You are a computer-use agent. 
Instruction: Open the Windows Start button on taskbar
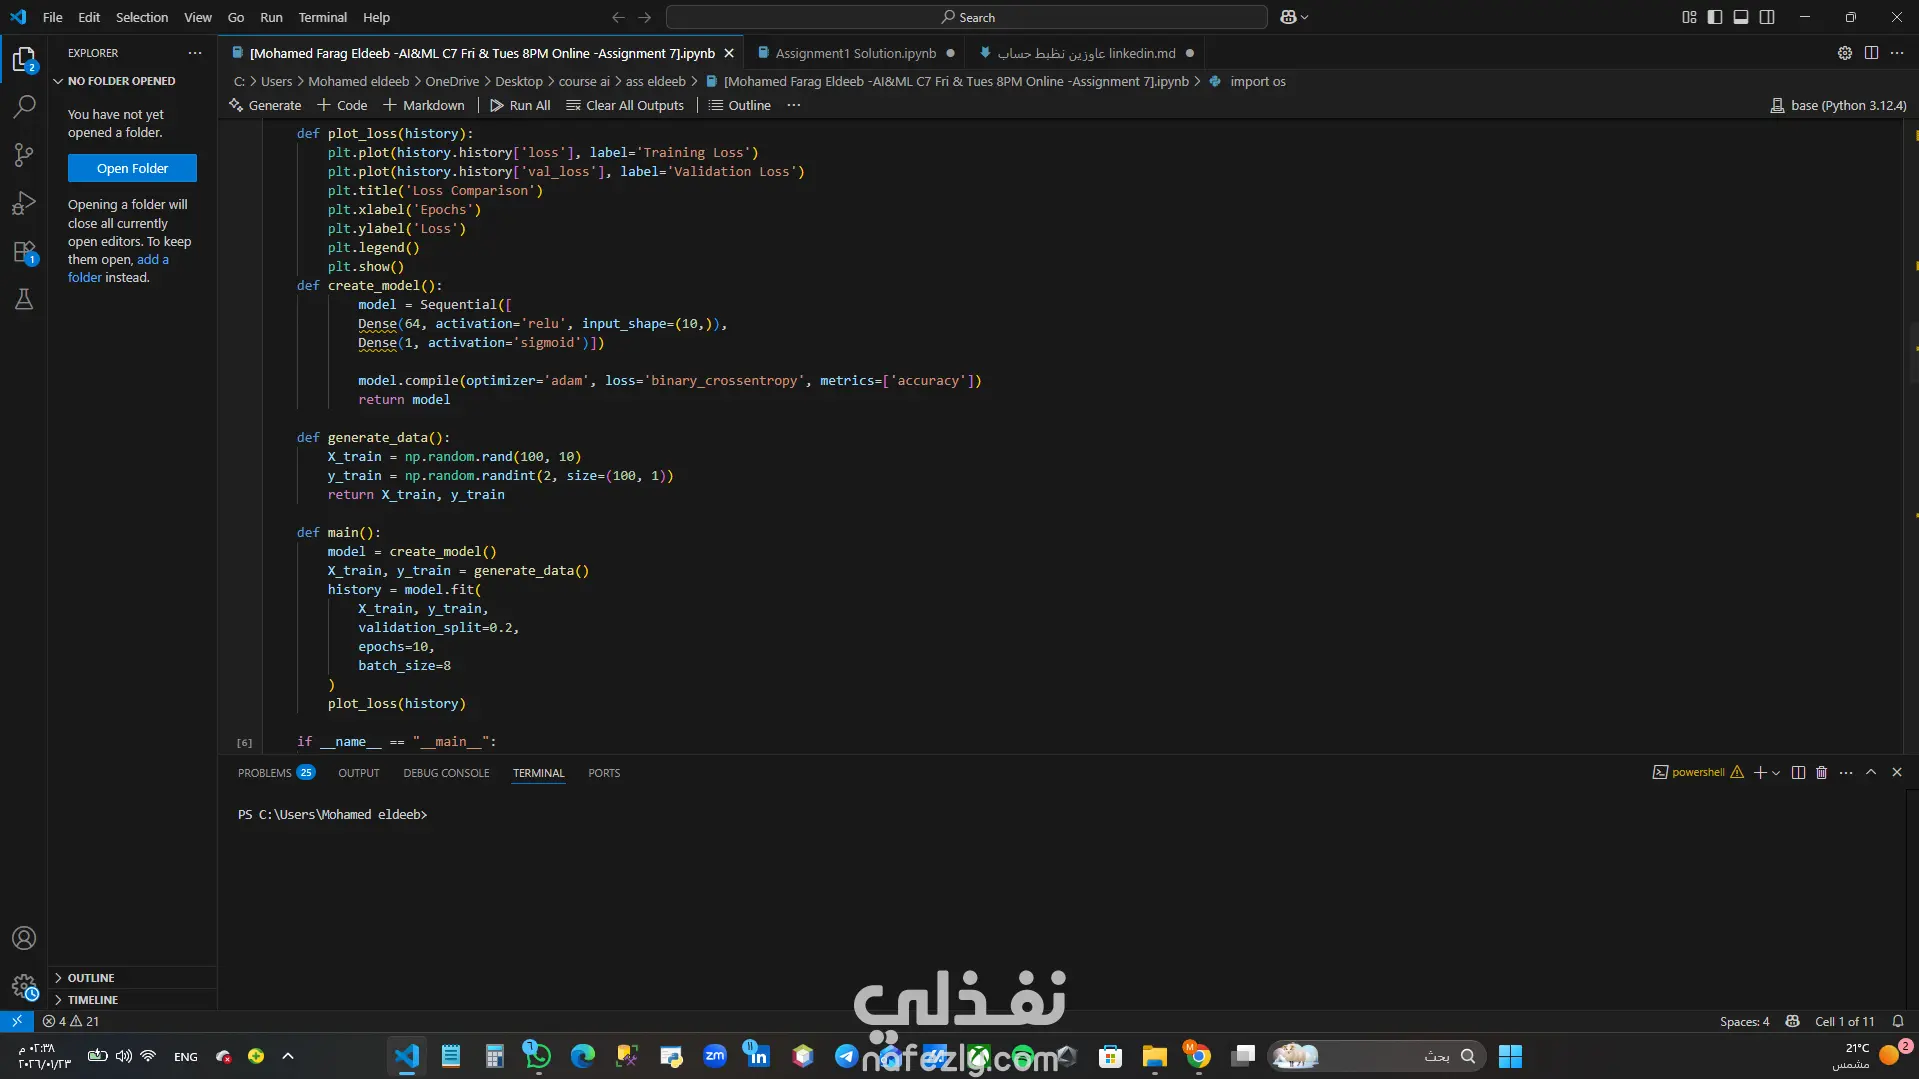[1510, 1056]
